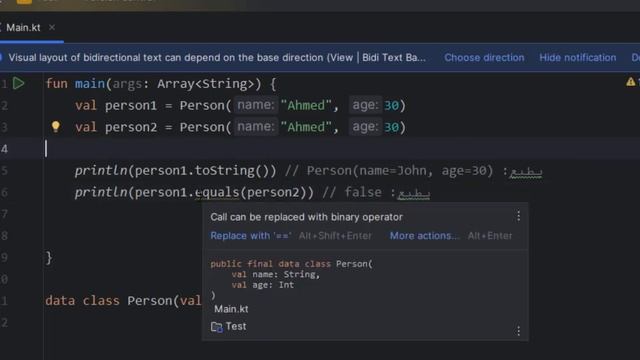The image size is (640, 360).
Task: Click the name: hint on person1 line
Action: click(256, 105)
